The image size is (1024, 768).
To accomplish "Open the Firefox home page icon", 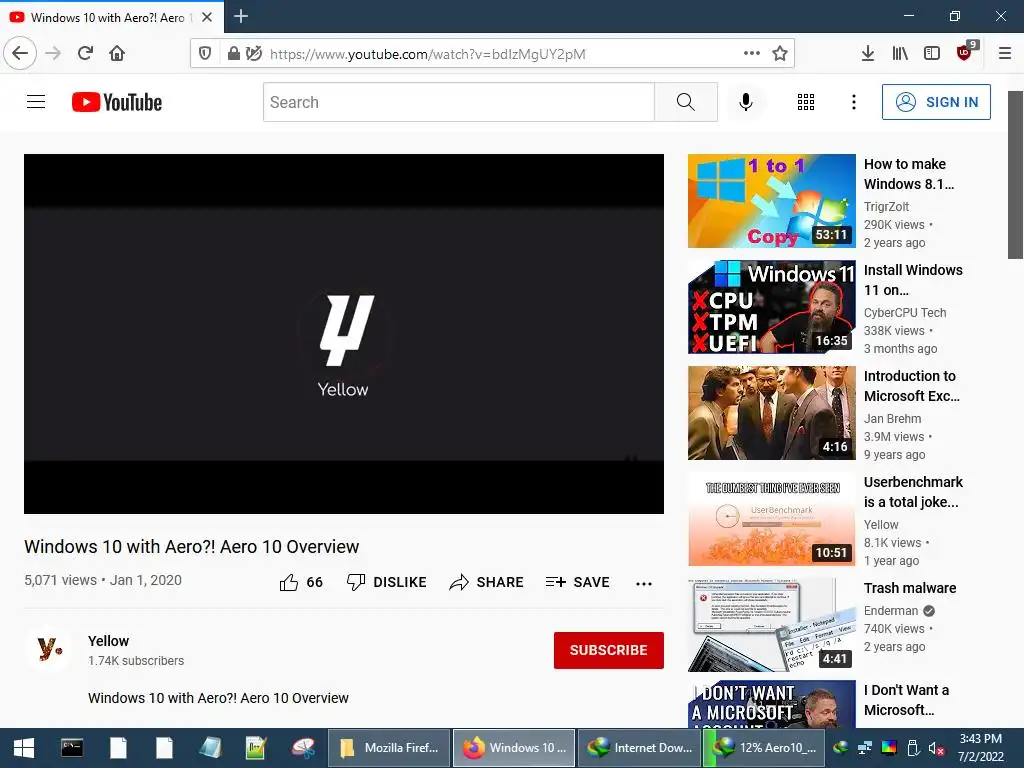I will pyautogui.click(x=117, y=53).
